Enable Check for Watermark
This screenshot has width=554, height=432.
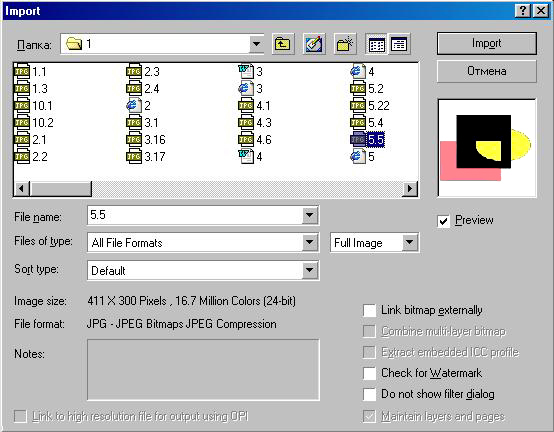[369, 373]
